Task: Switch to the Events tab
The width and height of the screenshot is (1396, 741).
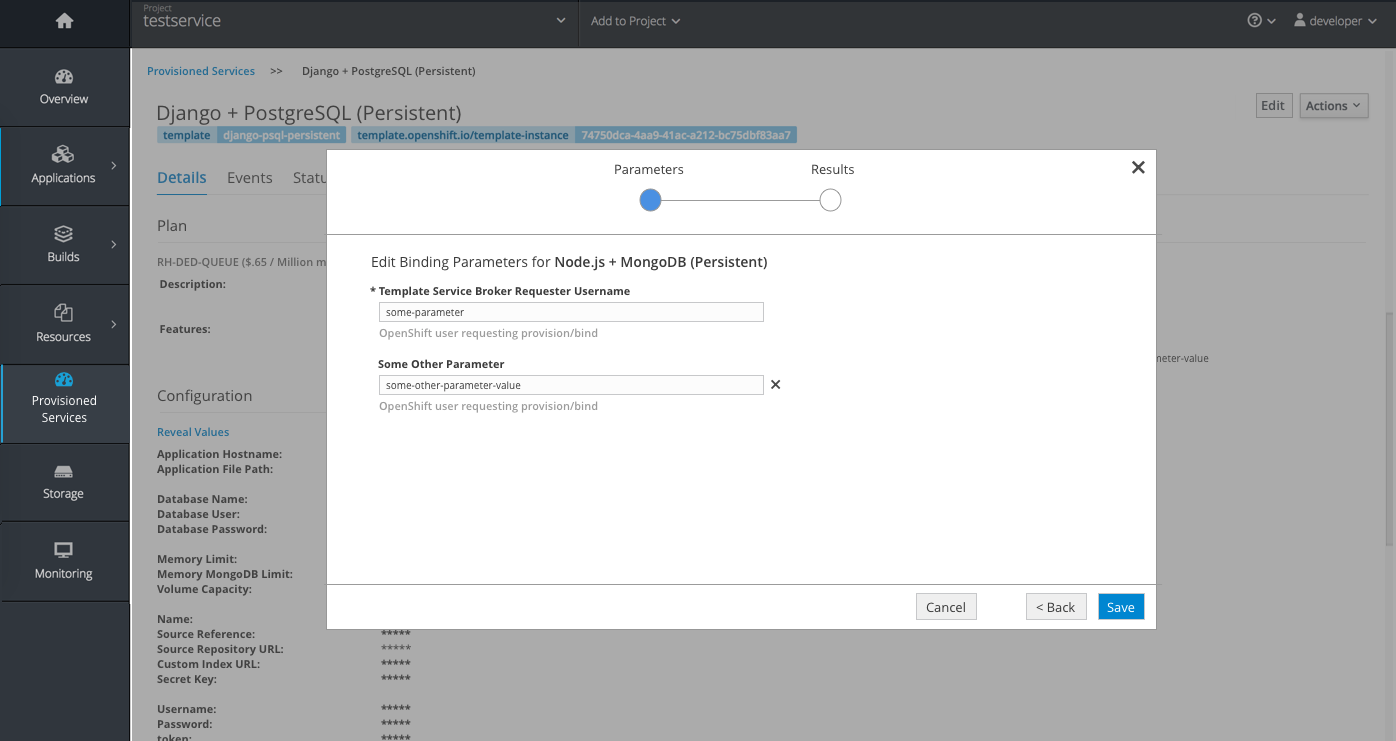Action: pos(250,178)
